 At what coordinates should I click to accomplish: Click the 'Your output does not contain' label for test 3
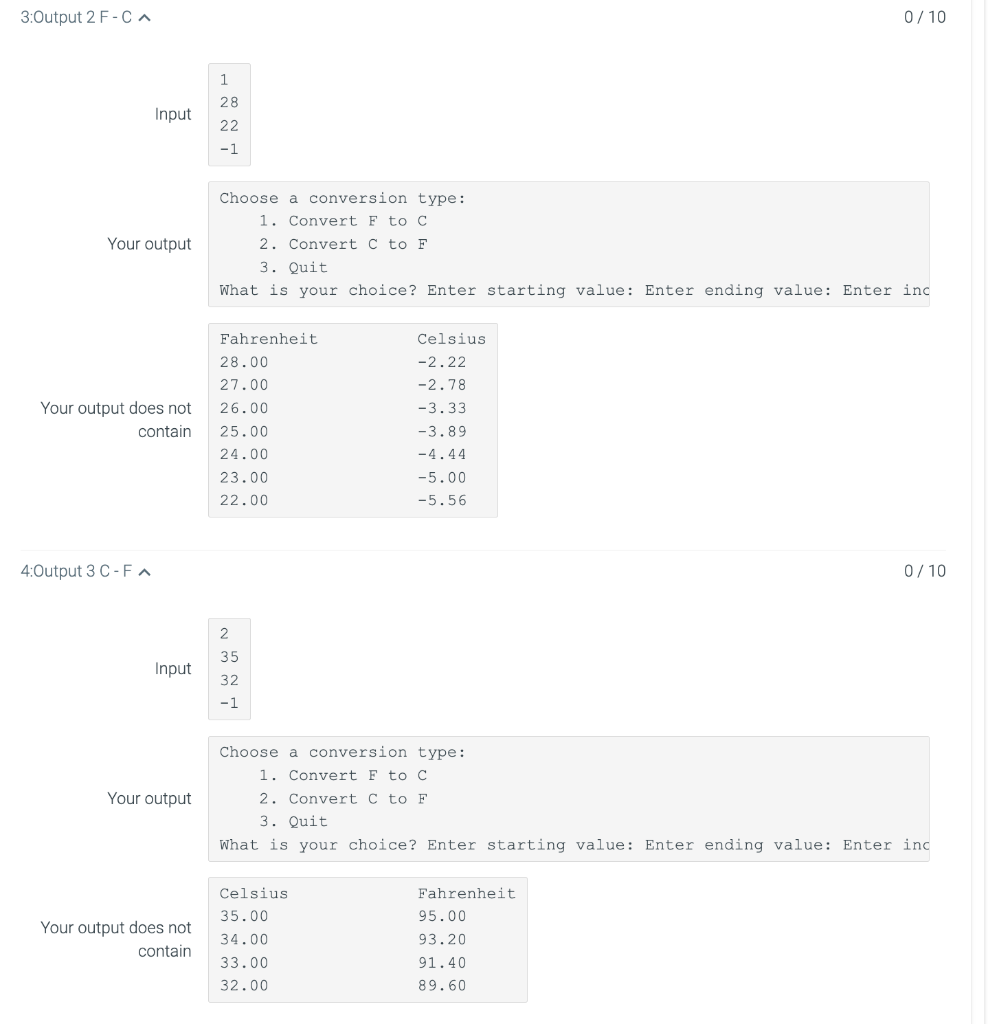pos(115,420)
